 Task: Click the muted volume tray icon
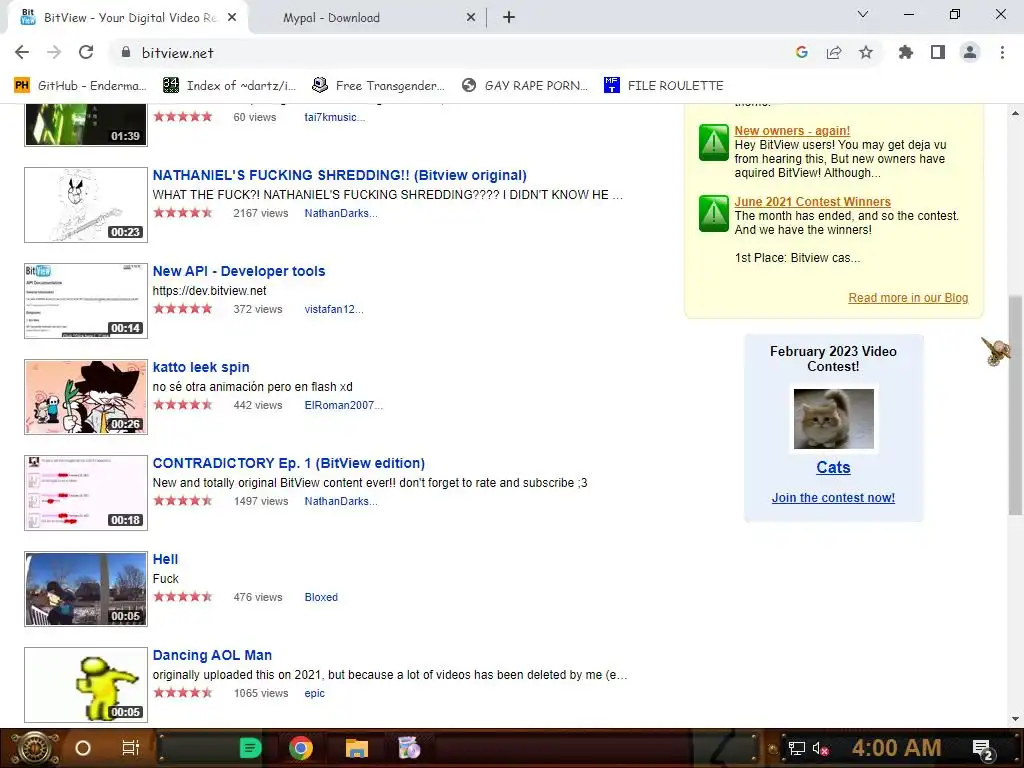[821, 748]
